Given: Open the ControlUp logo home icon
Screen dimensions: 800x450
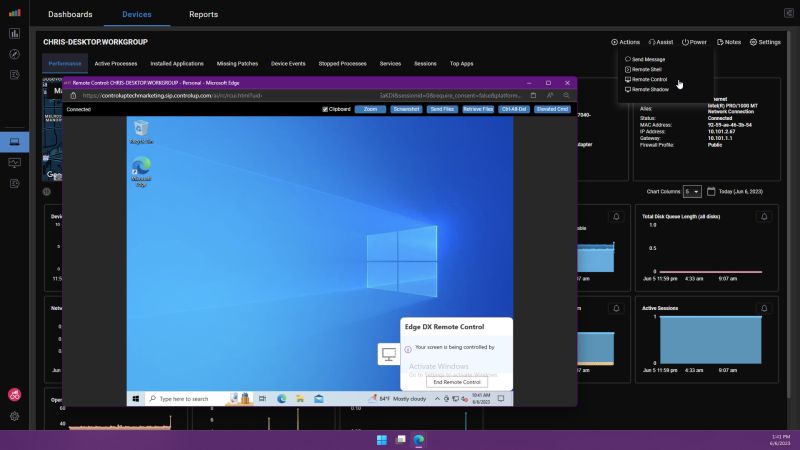Looking at the screenshot, I should coord(14,13).
